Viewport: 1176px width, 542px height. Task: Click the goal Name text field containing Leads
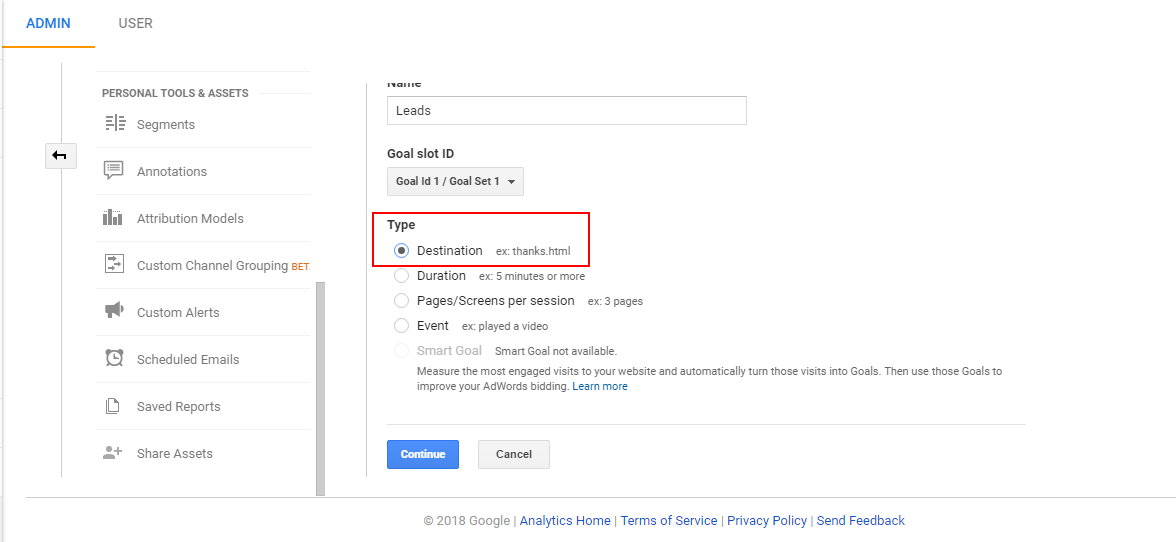click(566, 110)
